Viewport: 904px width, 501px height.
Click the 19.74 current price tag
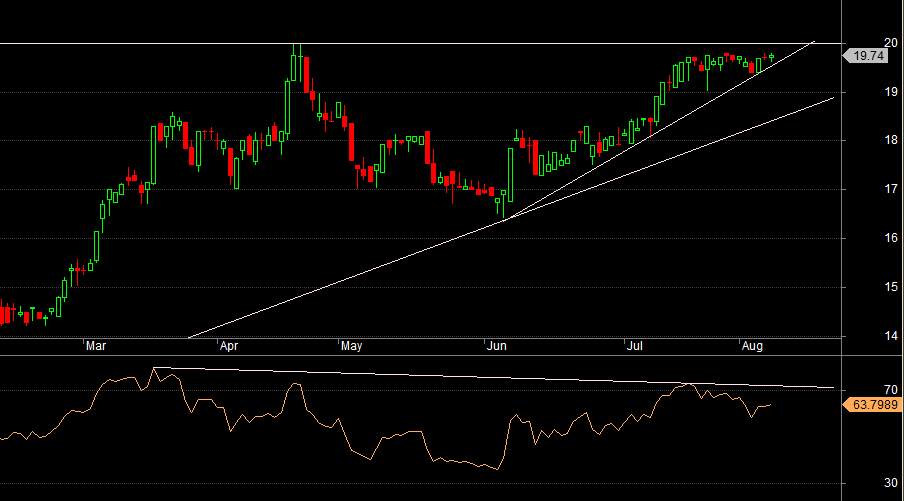coord(865,56)
